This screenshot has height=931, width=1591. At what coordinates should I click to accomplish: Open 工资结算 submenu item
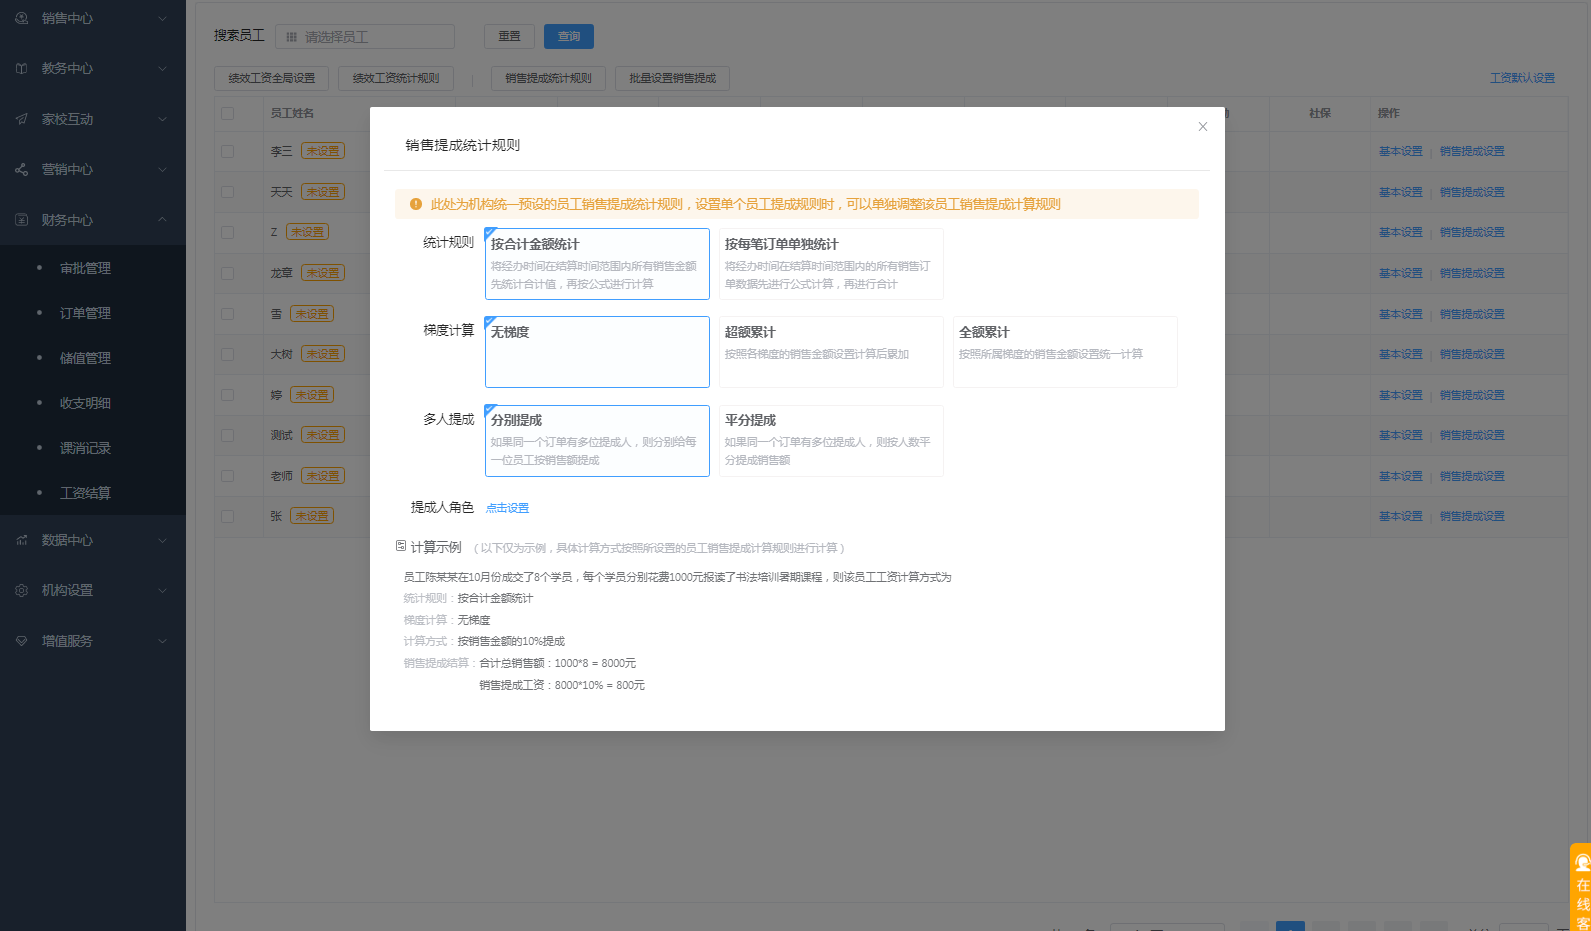tap(85, 493)
